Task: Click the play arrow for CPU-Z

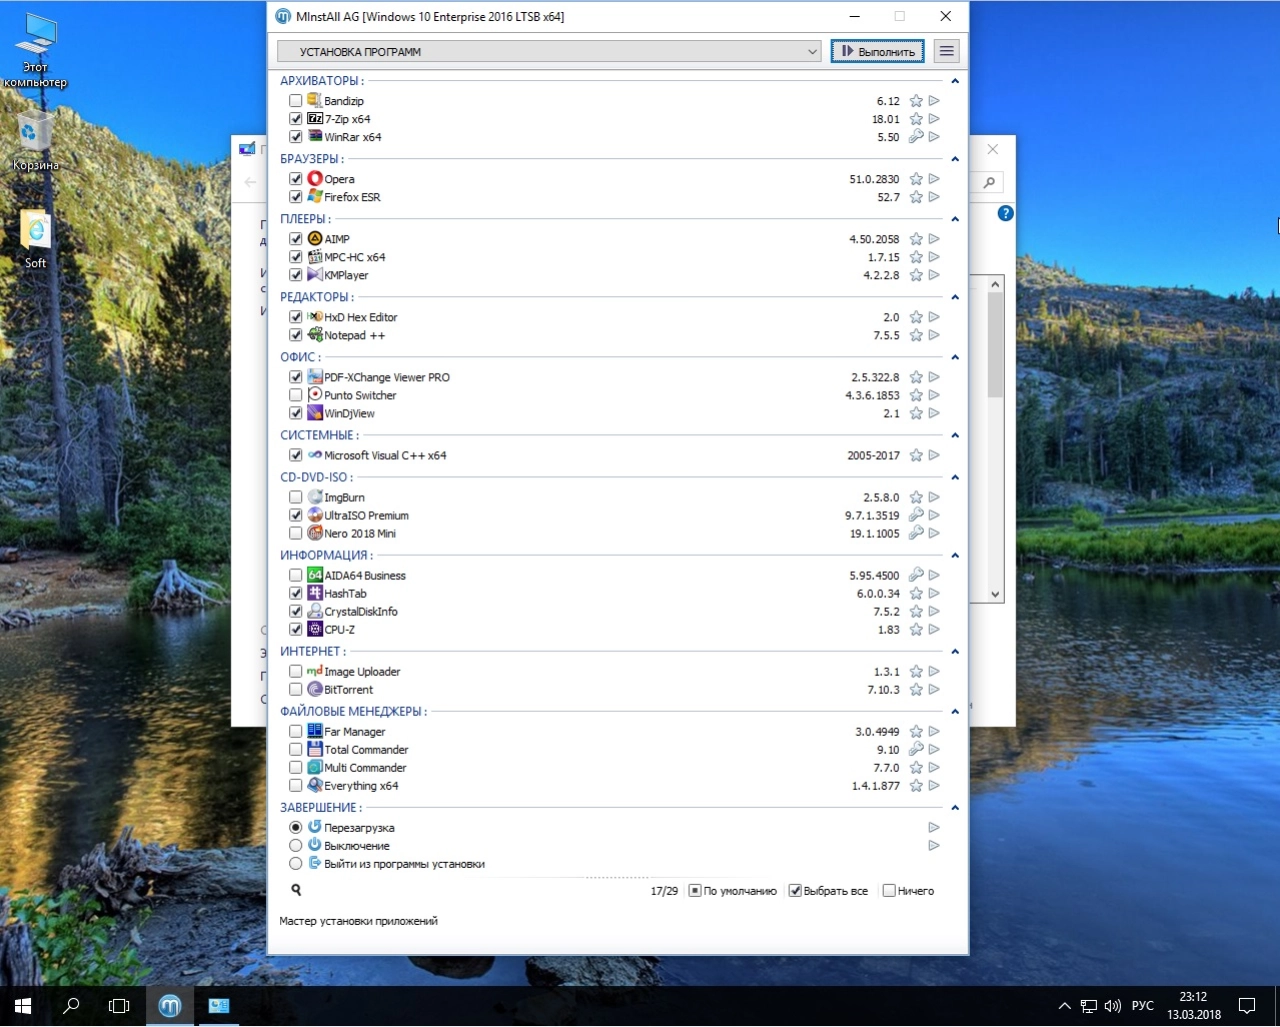Action: (934, 629)
